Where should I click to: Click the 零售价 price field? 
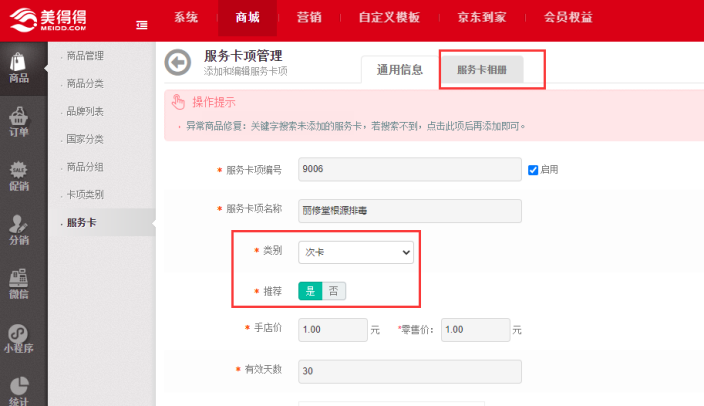[x=475, y=330]
